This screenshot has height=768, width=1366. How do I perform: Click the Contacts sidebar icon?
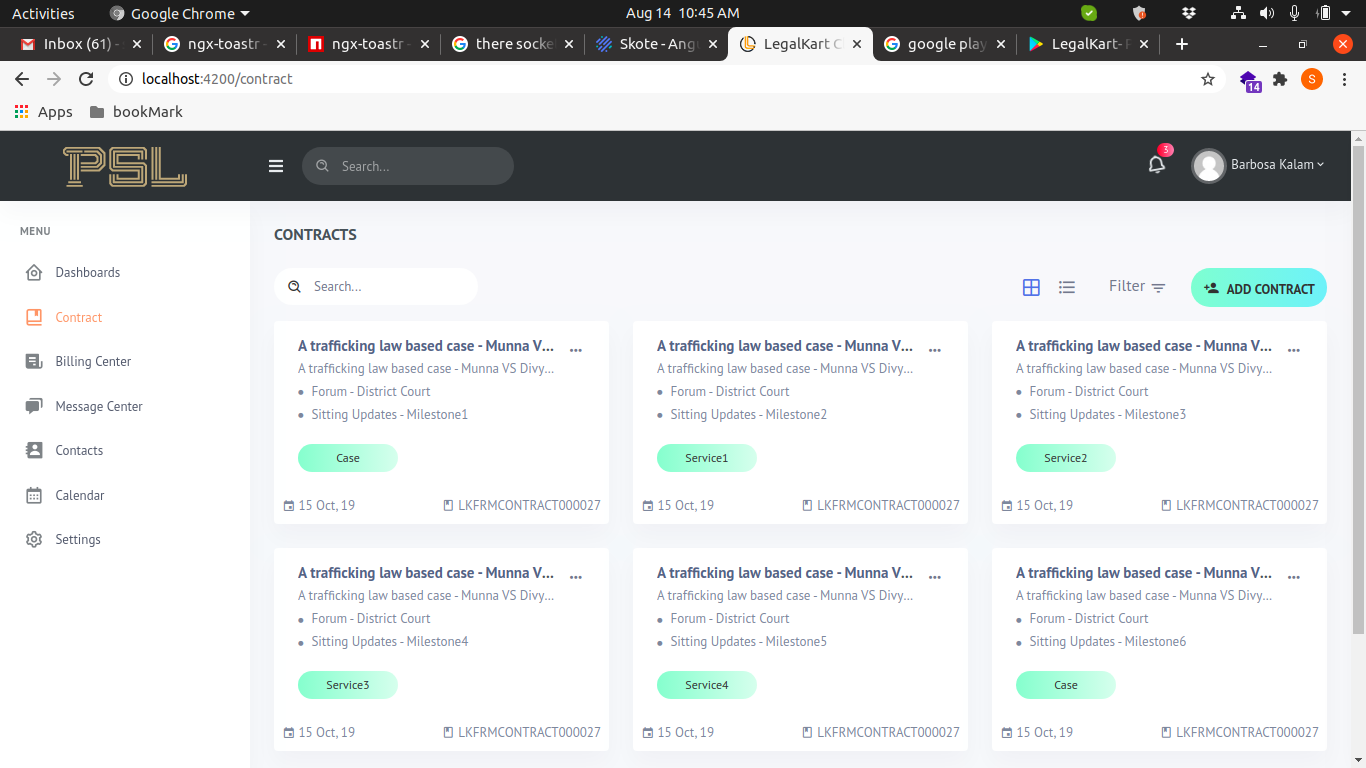pyautogui.click(x=34, y=451)
